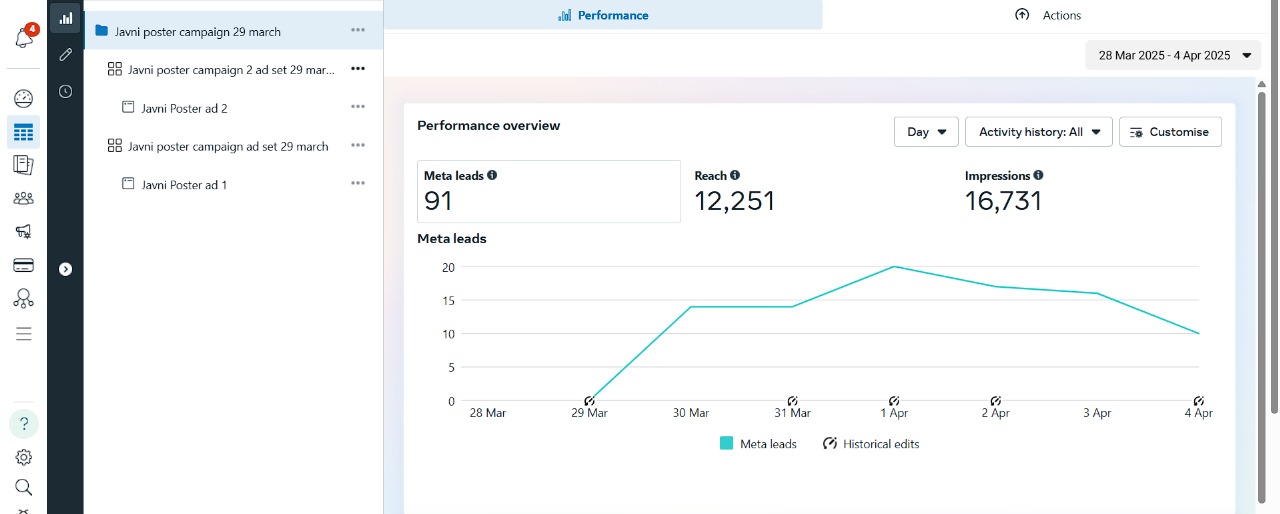Click the Customise button
Screen dimensions: 1280x514
point(1169,132)
